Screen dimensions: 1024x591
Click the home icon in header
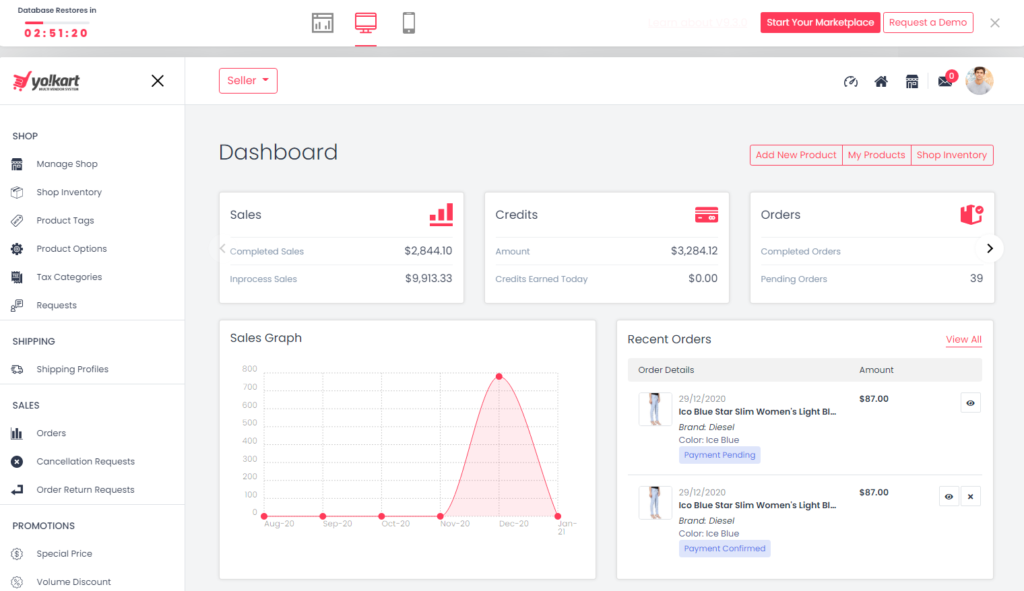coord(881,82)
